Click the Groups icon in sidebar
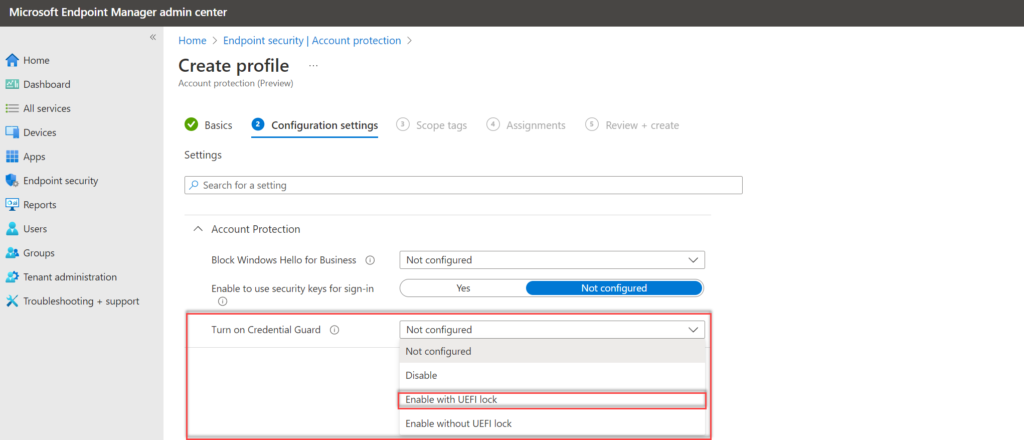Viewport: 1024px width, 440px height. [x=12, y=253]
